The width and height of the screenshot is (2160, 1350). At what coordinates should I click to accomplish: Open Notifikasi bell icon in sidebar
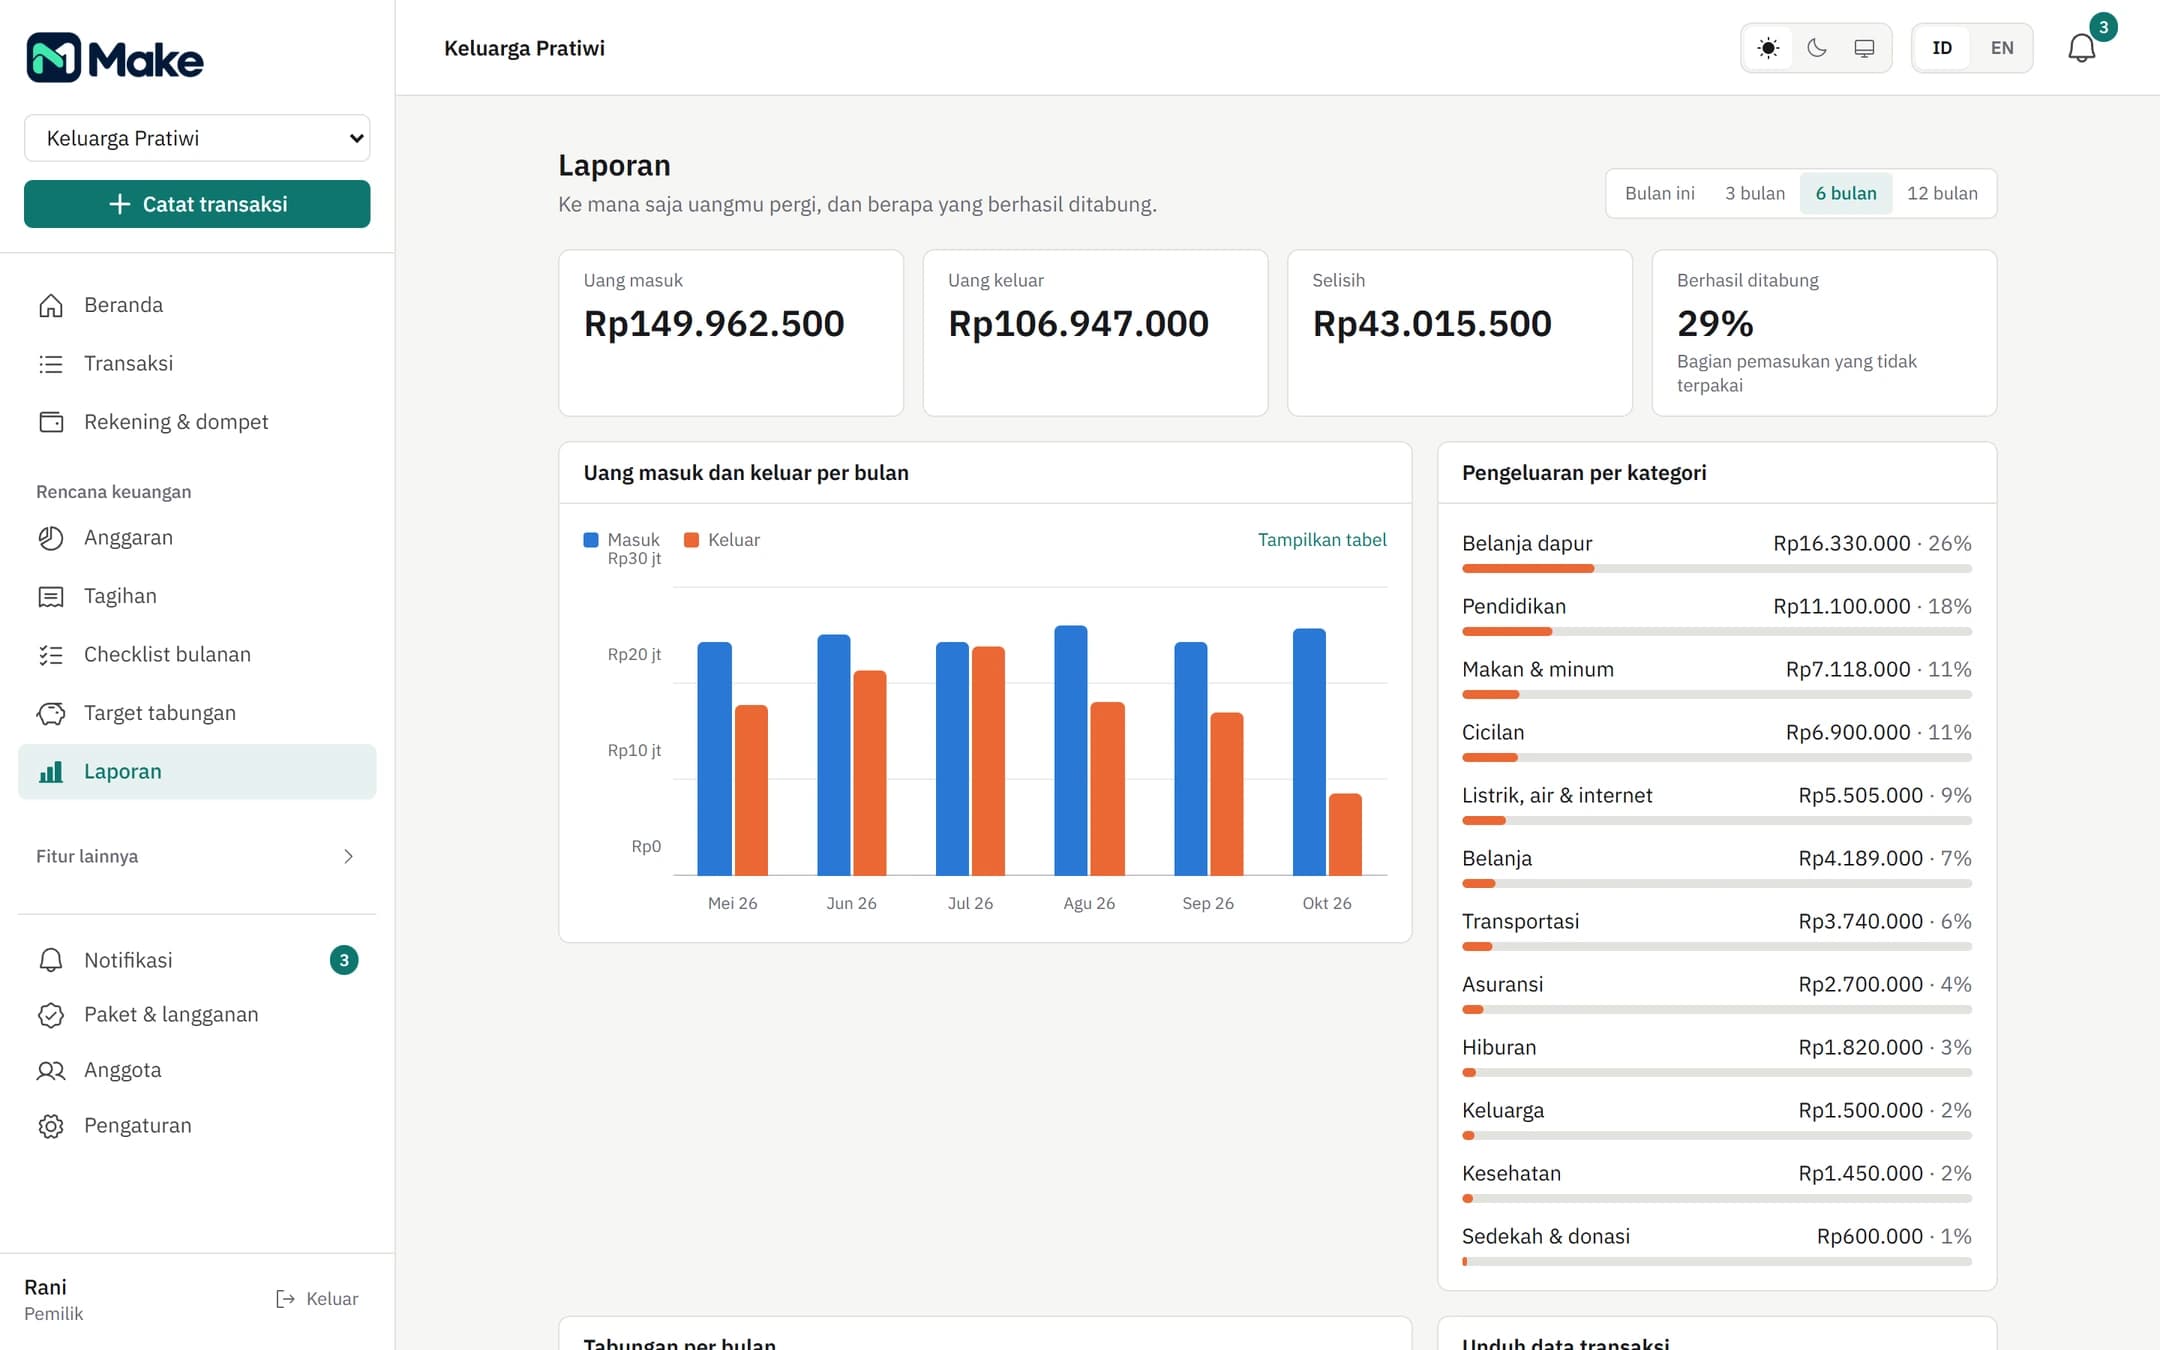tap(51, 960)
